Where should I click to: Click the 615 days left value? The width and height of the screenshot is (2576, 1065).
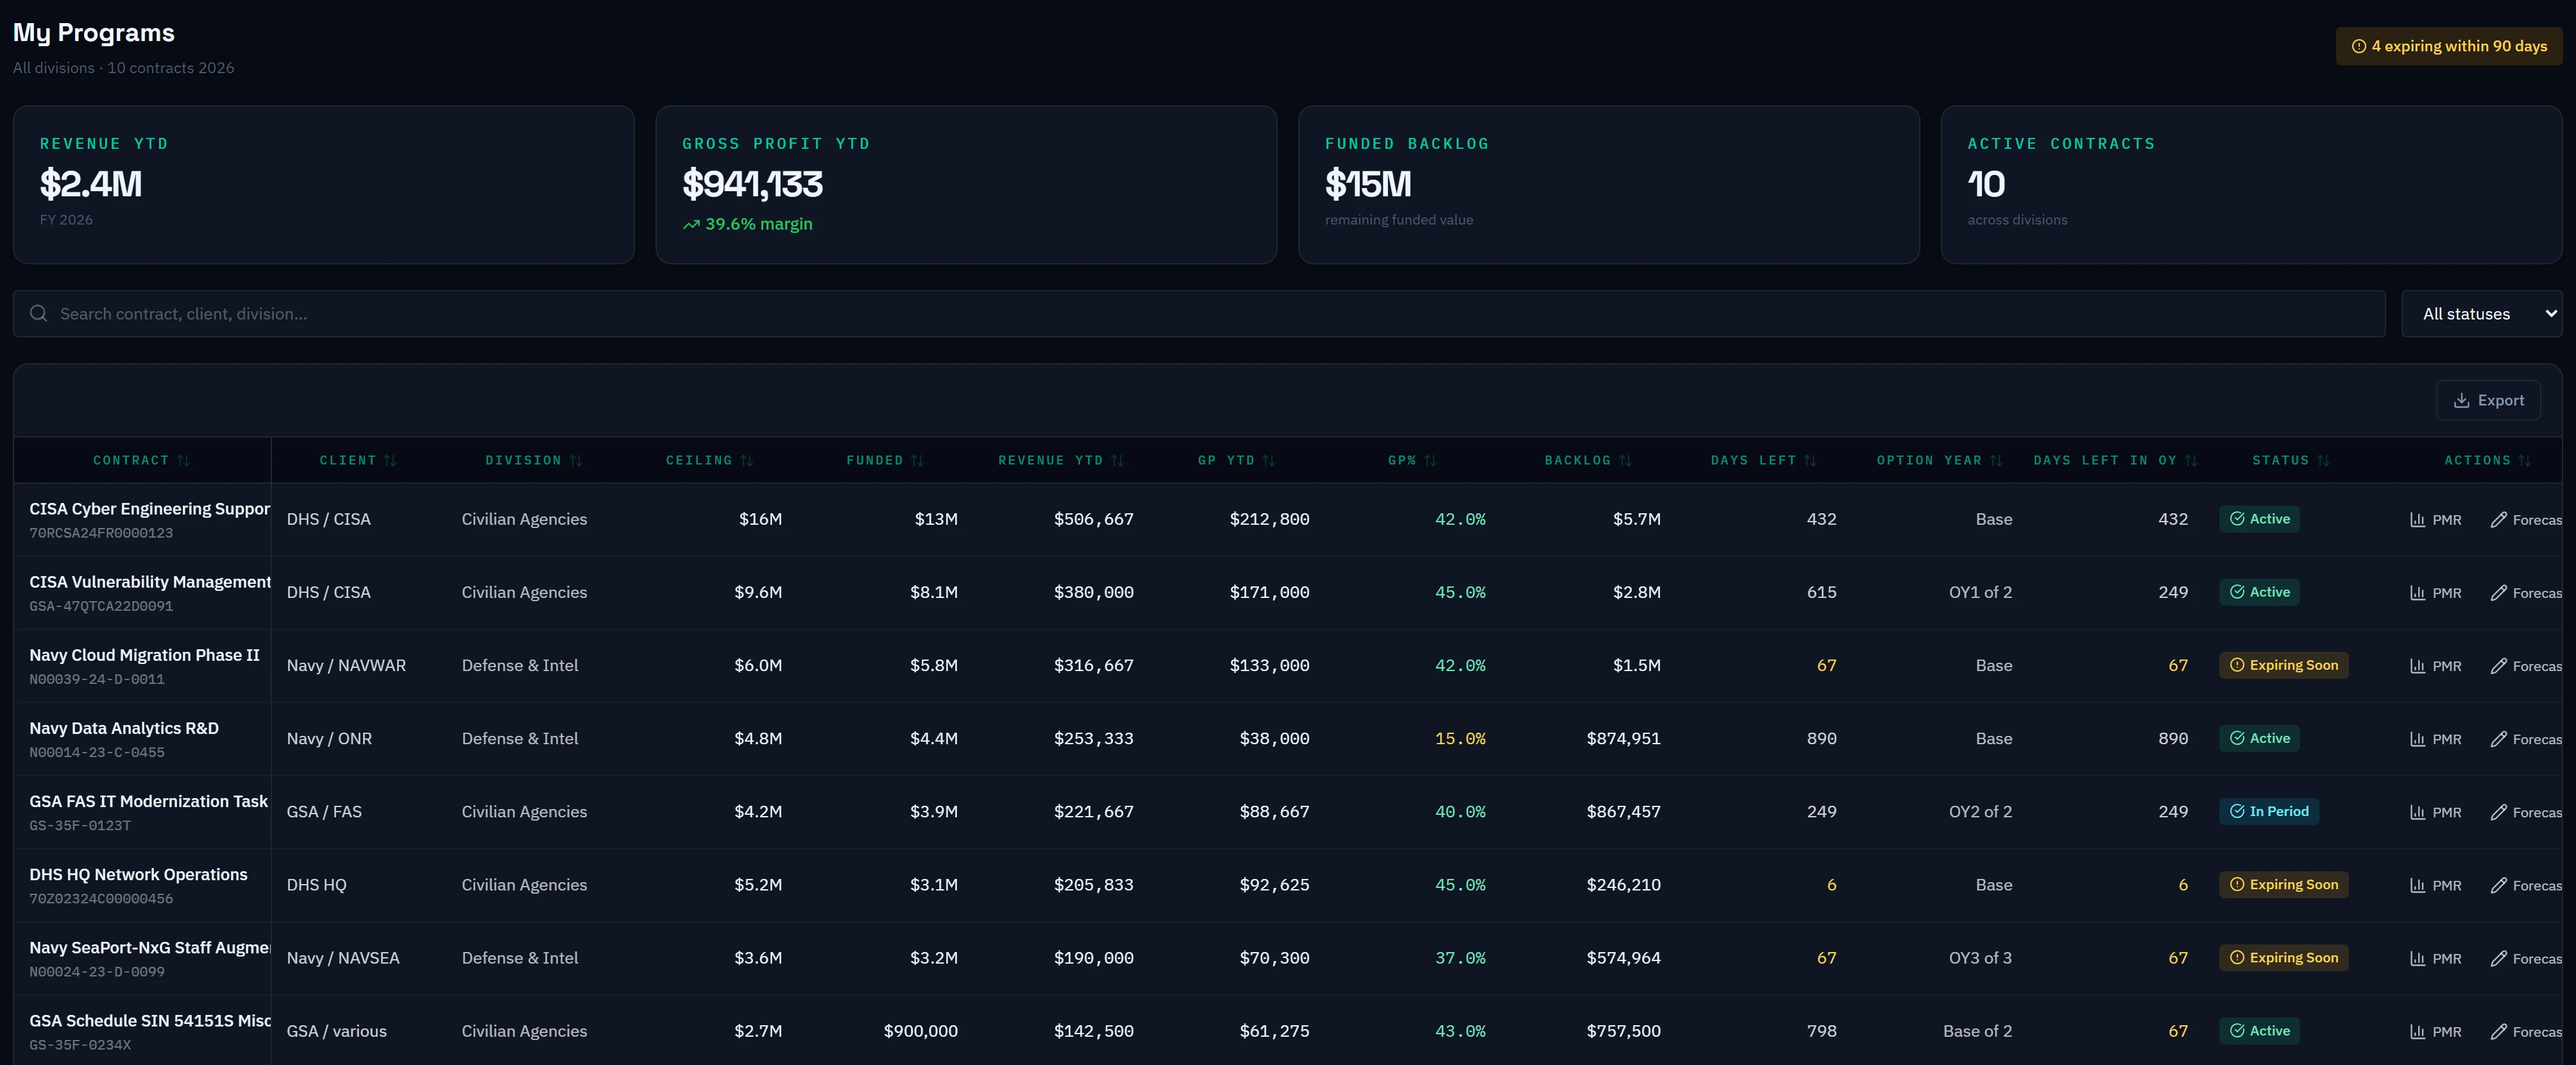pos(1821,592)
